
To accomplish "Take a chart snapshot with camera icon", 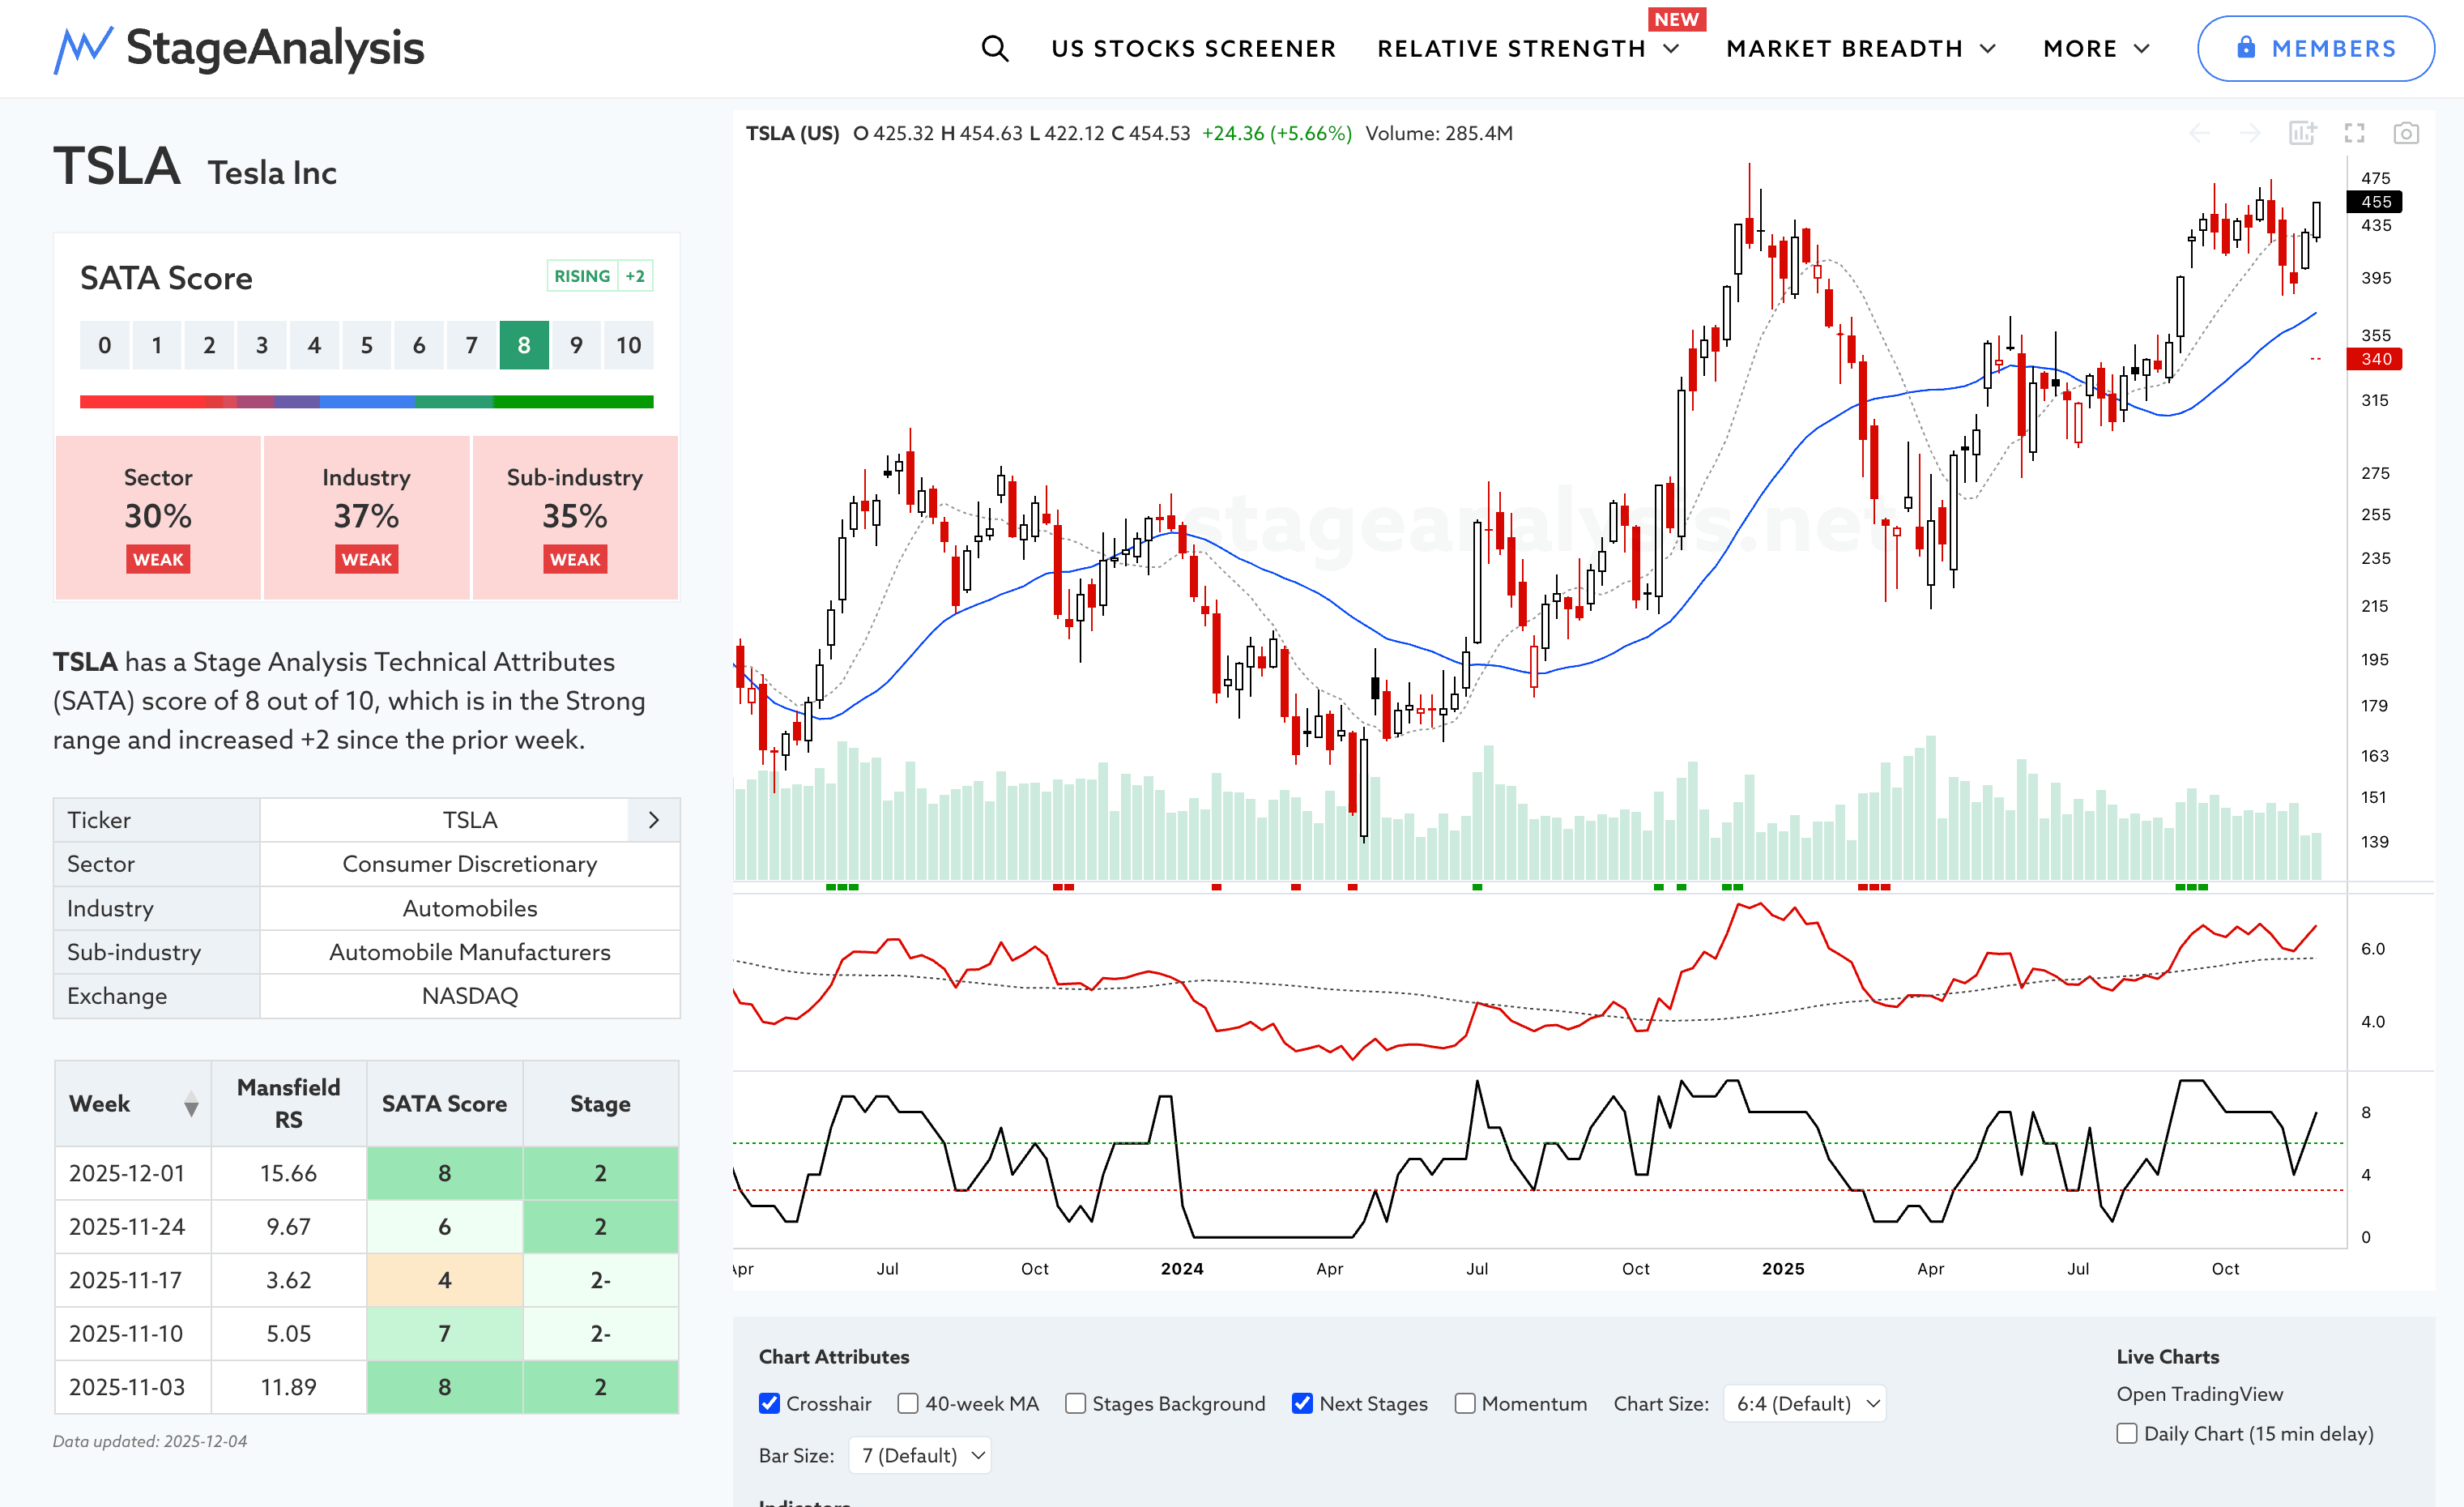I will tap(2405, 133).
